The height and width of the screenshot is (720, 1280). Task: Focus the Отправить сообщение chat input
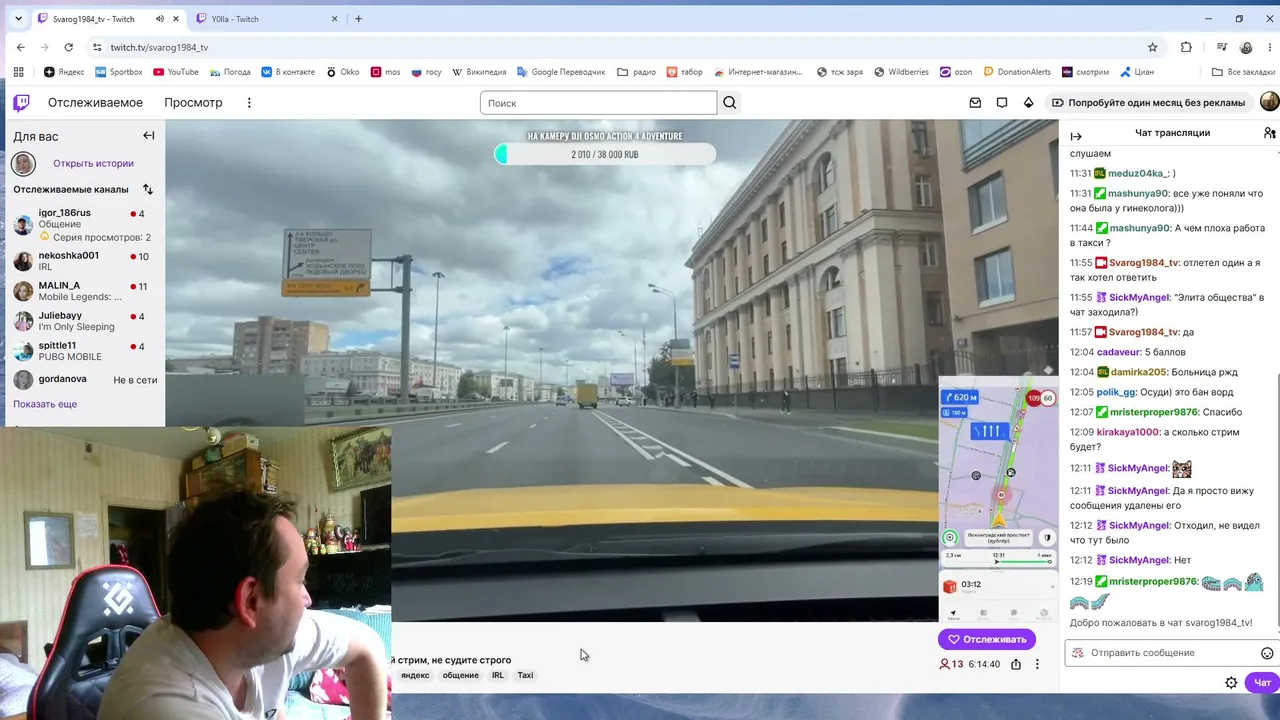coord(1172,653)
